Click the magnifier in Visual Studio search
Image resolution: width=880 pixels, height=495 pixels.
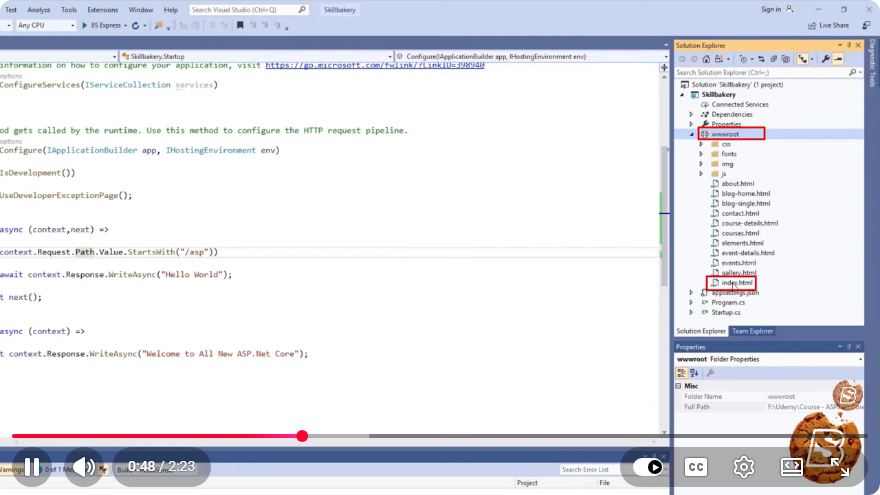point(302,10)
